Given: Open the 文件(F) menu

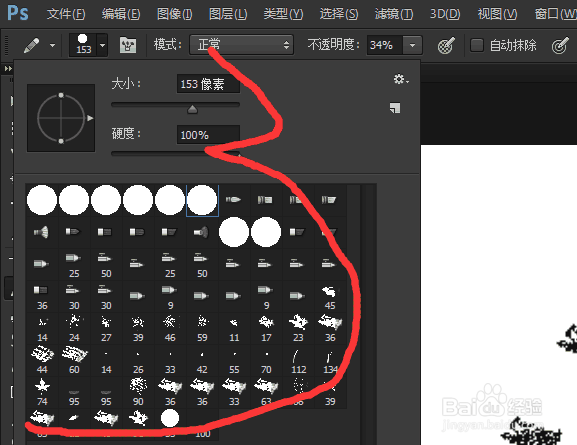Looking at the screenshot, I should coord(66,14).
